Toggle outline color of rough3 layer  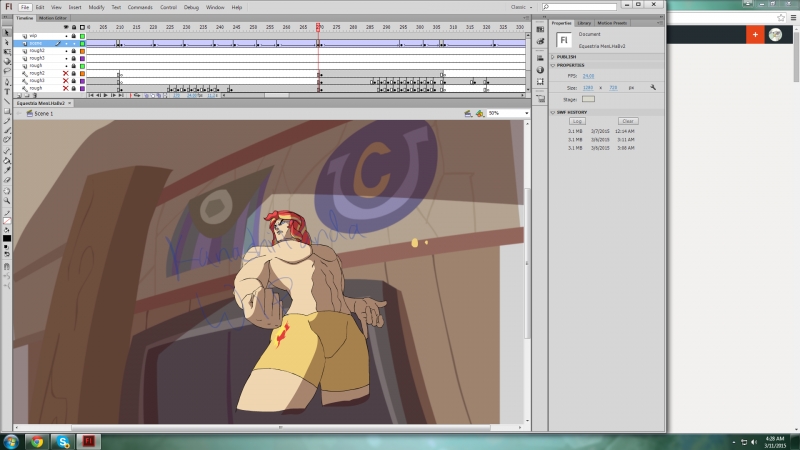(83, 58)
